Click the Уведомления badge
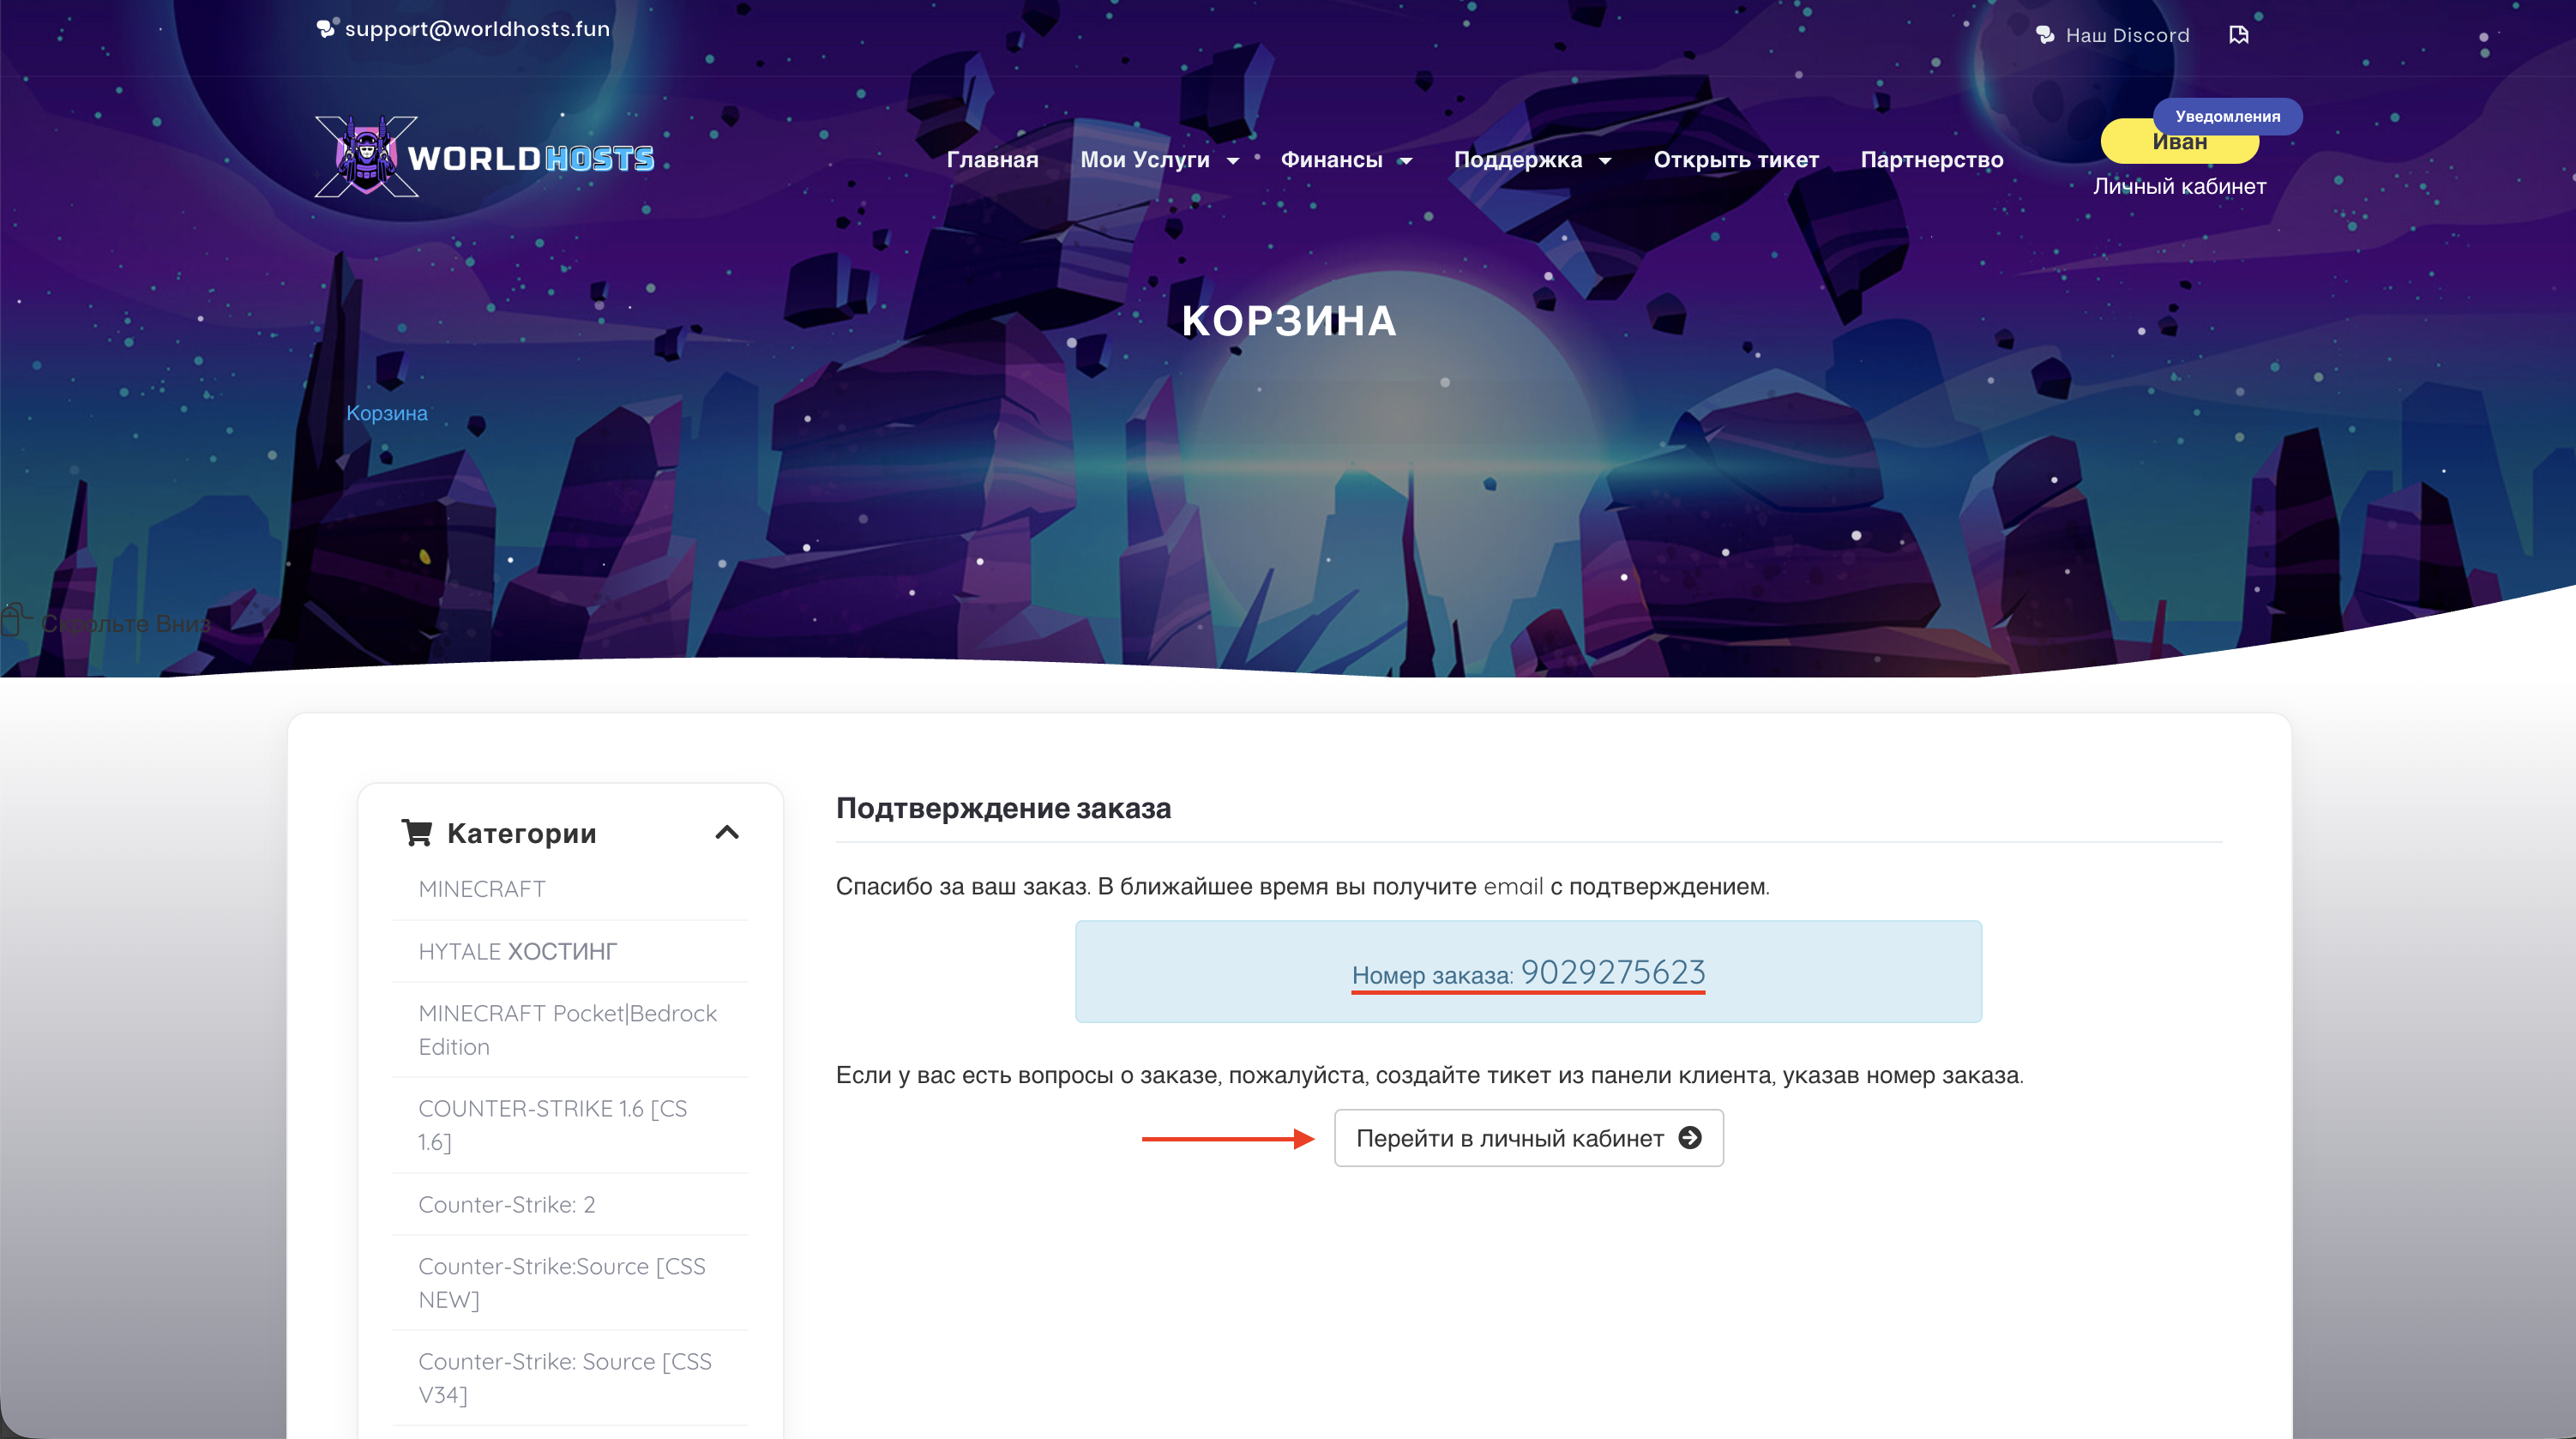This screenshot has width=2576, height=1439. 2227,116
